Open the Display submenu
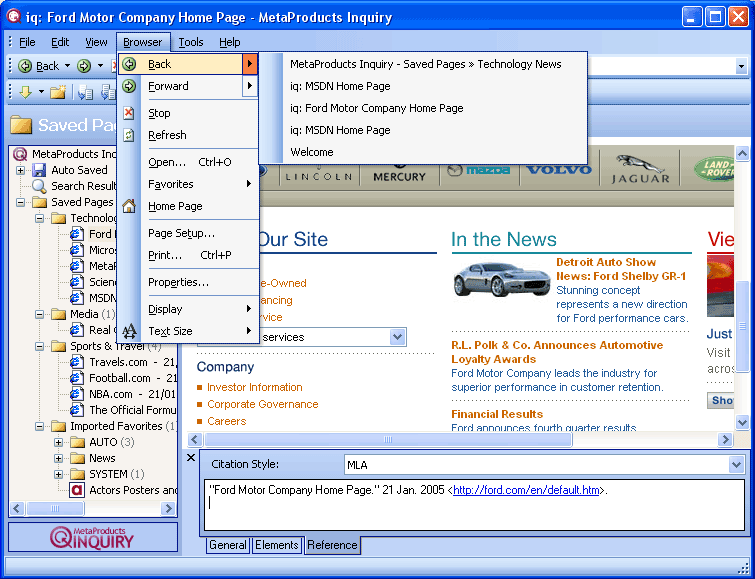 coord(188,309)
